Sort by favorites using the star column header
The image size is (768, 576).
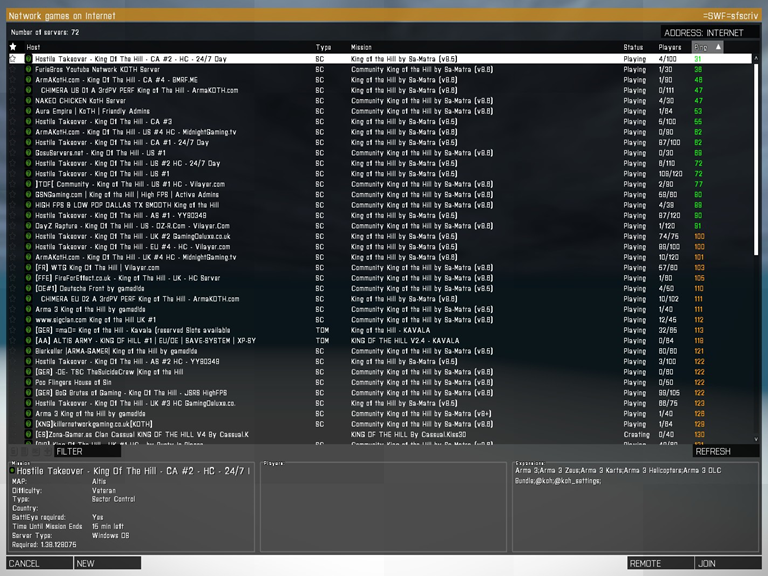(x=13, y=47)
